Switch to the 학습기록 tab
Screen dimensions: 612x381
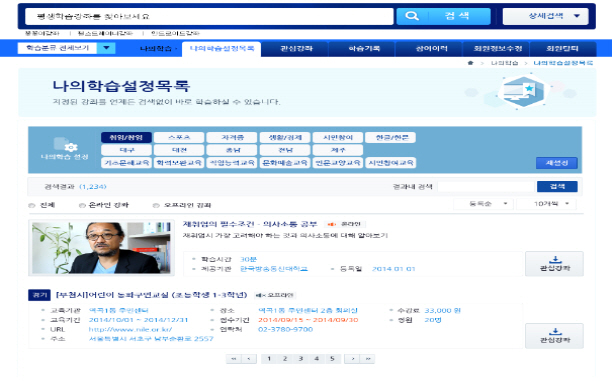[x=363, y=49]
